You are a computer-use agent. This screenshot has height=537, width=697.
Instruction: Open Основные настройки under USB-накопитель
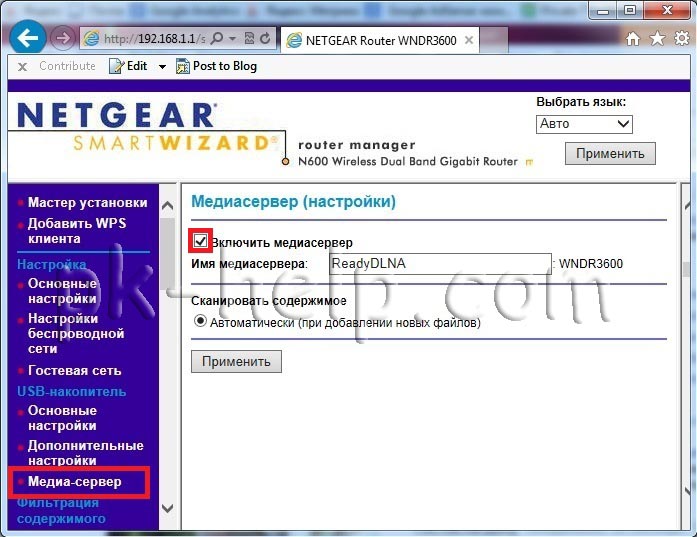(62, 418)
